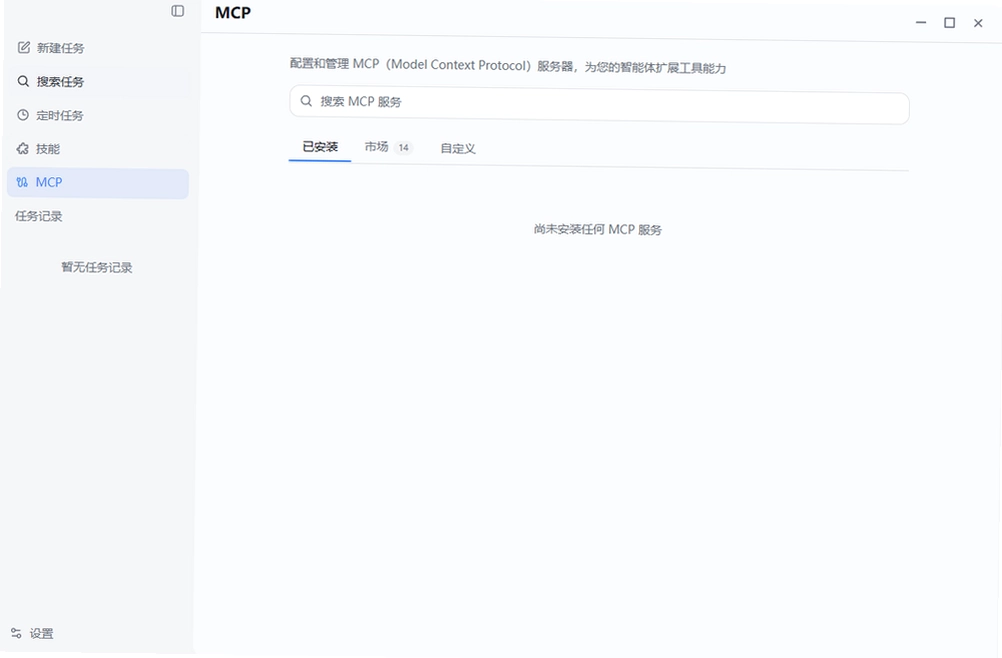Image resolution: width=1002 pixels, height=658 pixels.
Task: Click the magnifier in MCP search box
Action: click(306, 101)
